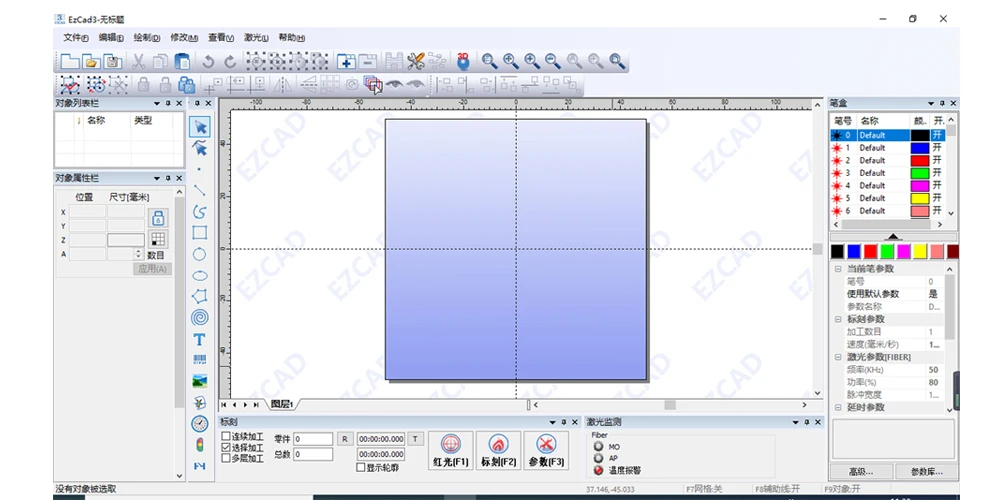Select the Rectangle tool
The image size is (1000, 500).
point(200,233)
